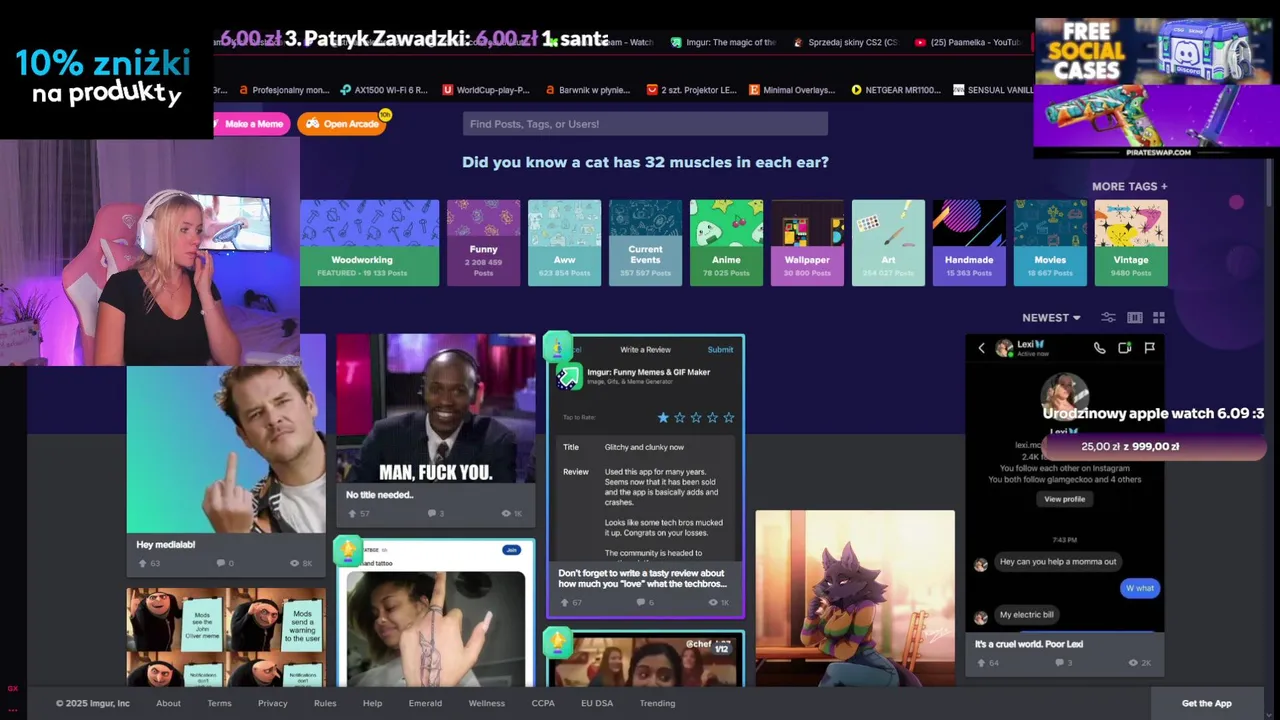Click the phone call icon in Lexi chat

1099,348
